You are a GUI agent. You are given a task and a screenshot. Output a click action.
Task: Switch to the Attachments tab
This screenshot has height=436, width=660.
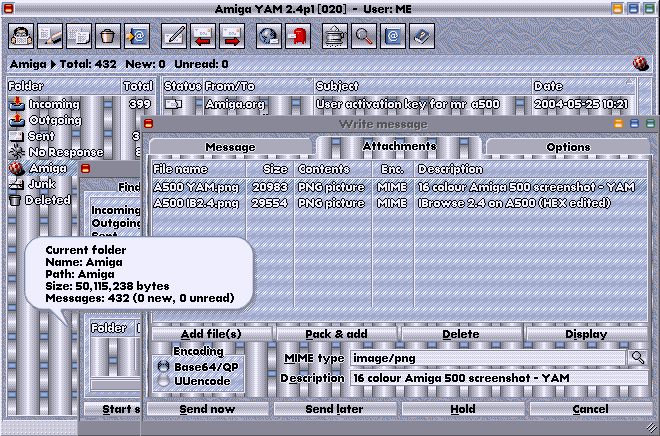tap(399, 146)
